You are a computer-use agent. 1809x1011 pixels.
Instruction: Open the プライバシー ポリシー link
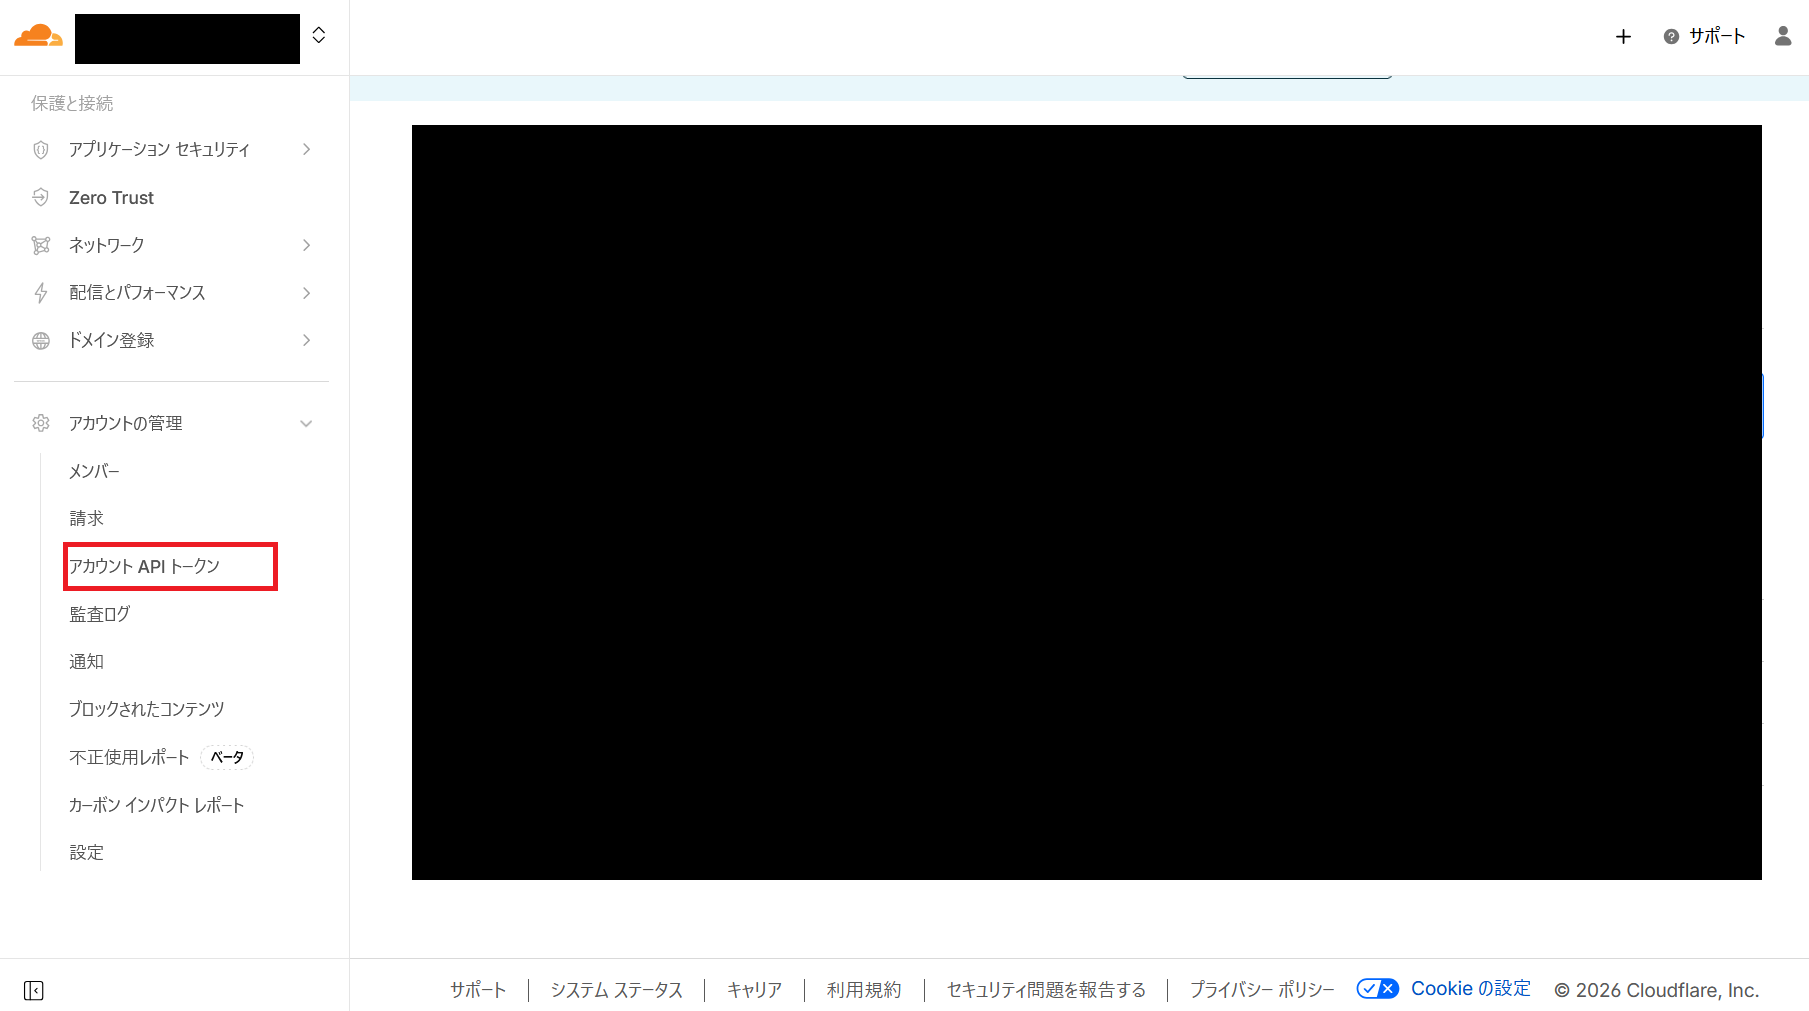(x=1261, y=989)
